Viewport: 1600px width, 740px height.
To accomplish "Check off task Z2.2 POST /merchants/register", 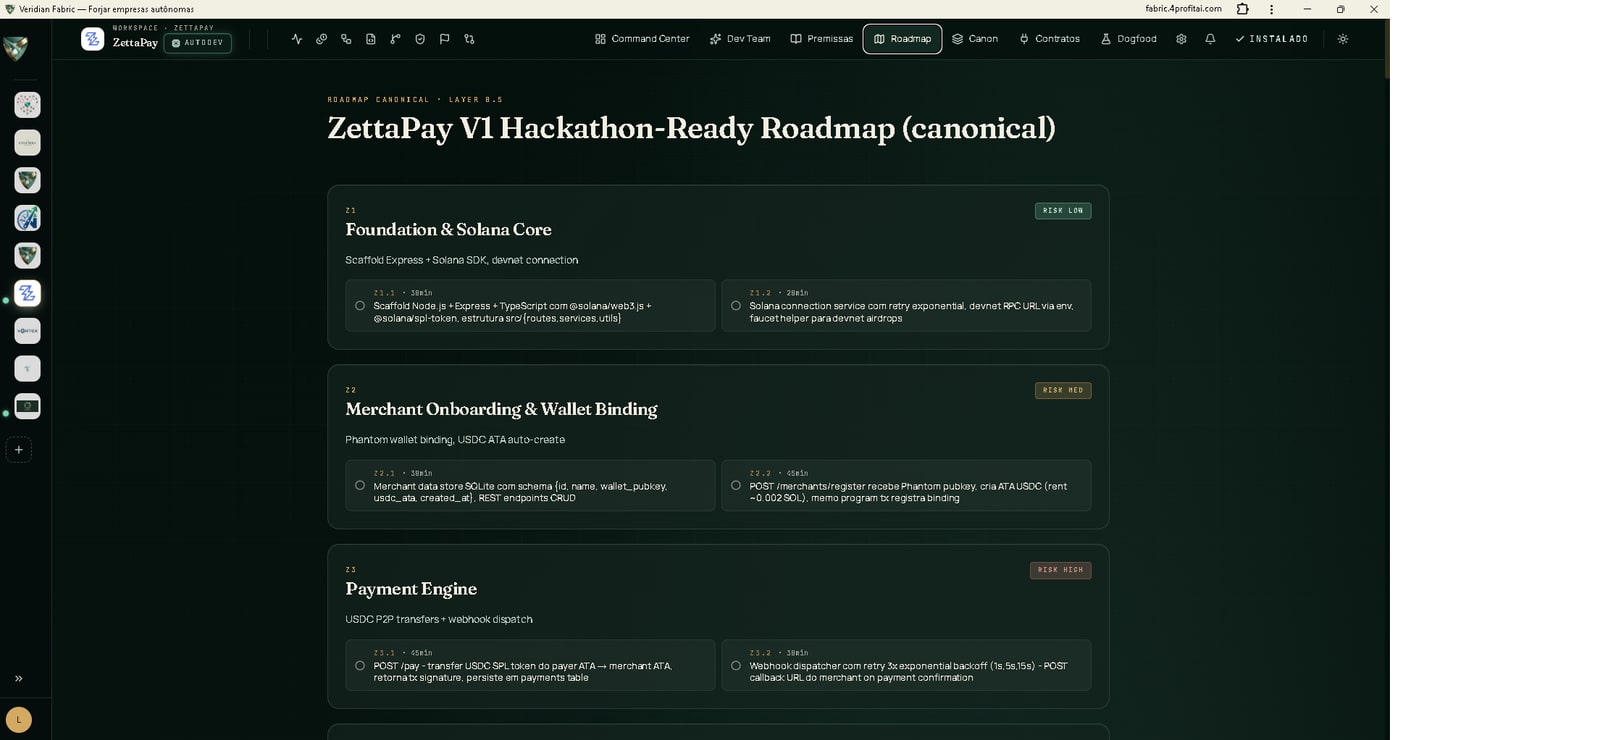I will [736, 486].
